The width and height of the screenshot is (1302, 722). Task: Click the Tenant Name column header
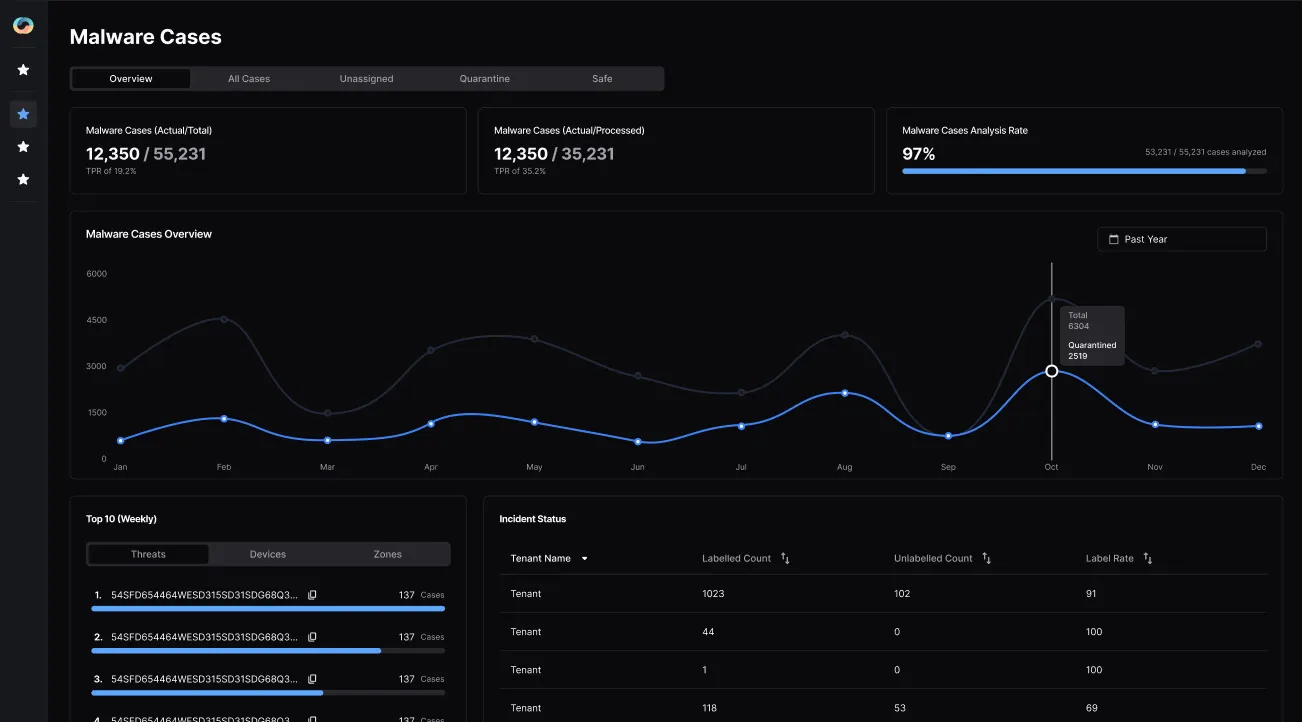(x=541, y=558)
